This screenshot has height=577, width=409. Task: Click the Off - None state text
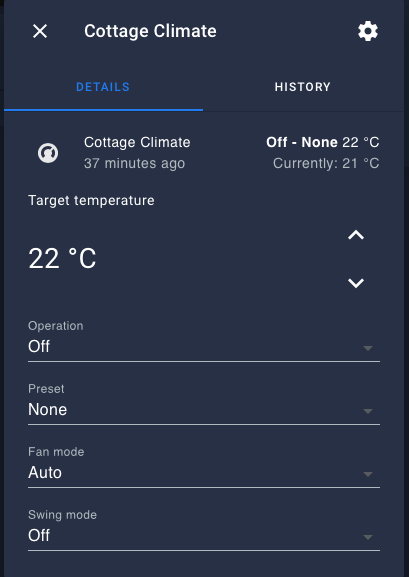click(302, 142)
